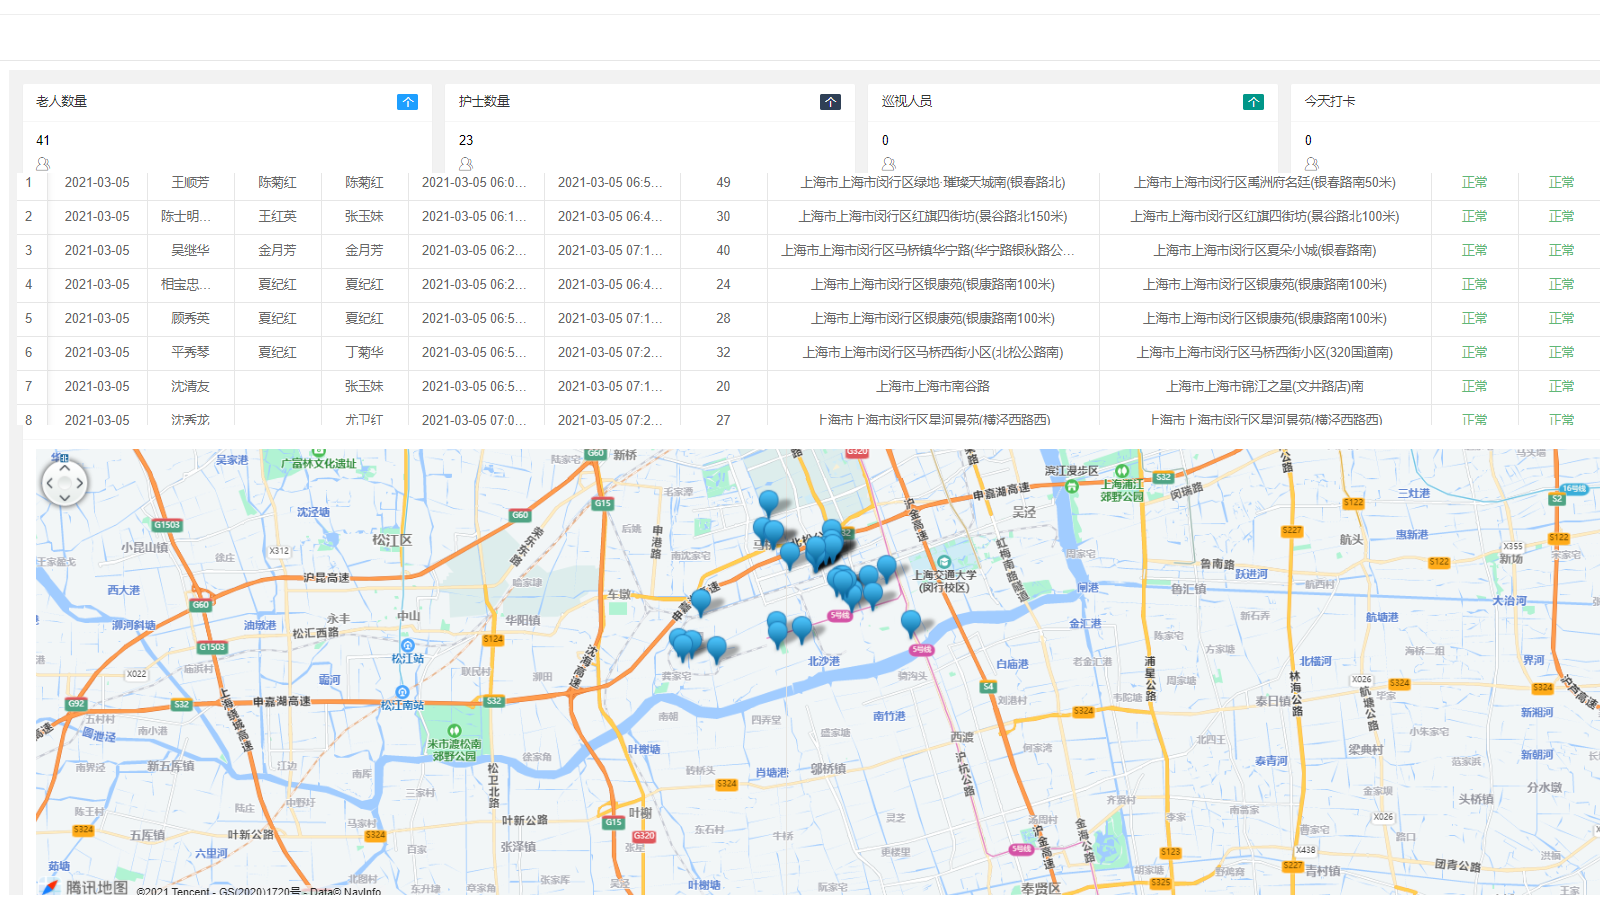Click duration value 30 in row 2
The width and height of the screenshot is (1600, 903).
click(x=723, y=216)
